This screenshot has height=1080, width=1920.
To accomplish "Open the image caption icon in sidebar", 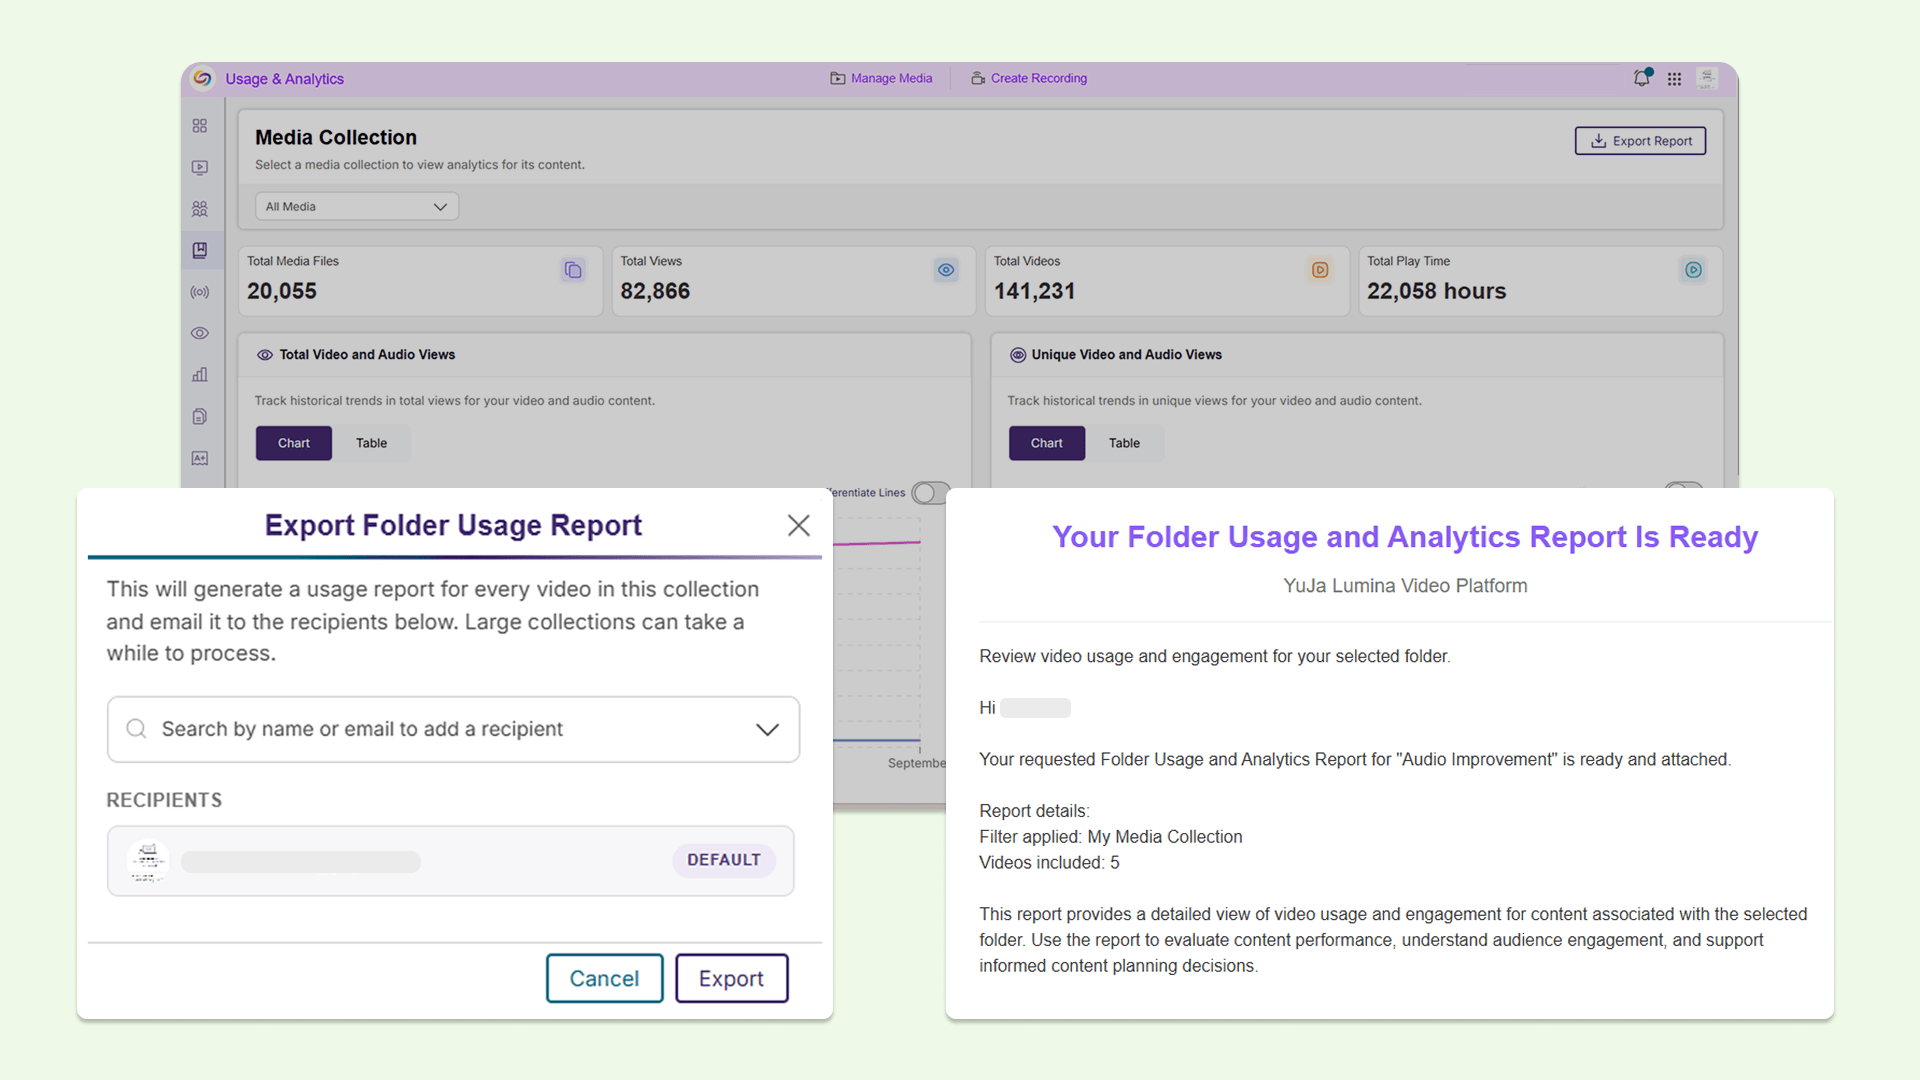I will (x=200, y=458).
